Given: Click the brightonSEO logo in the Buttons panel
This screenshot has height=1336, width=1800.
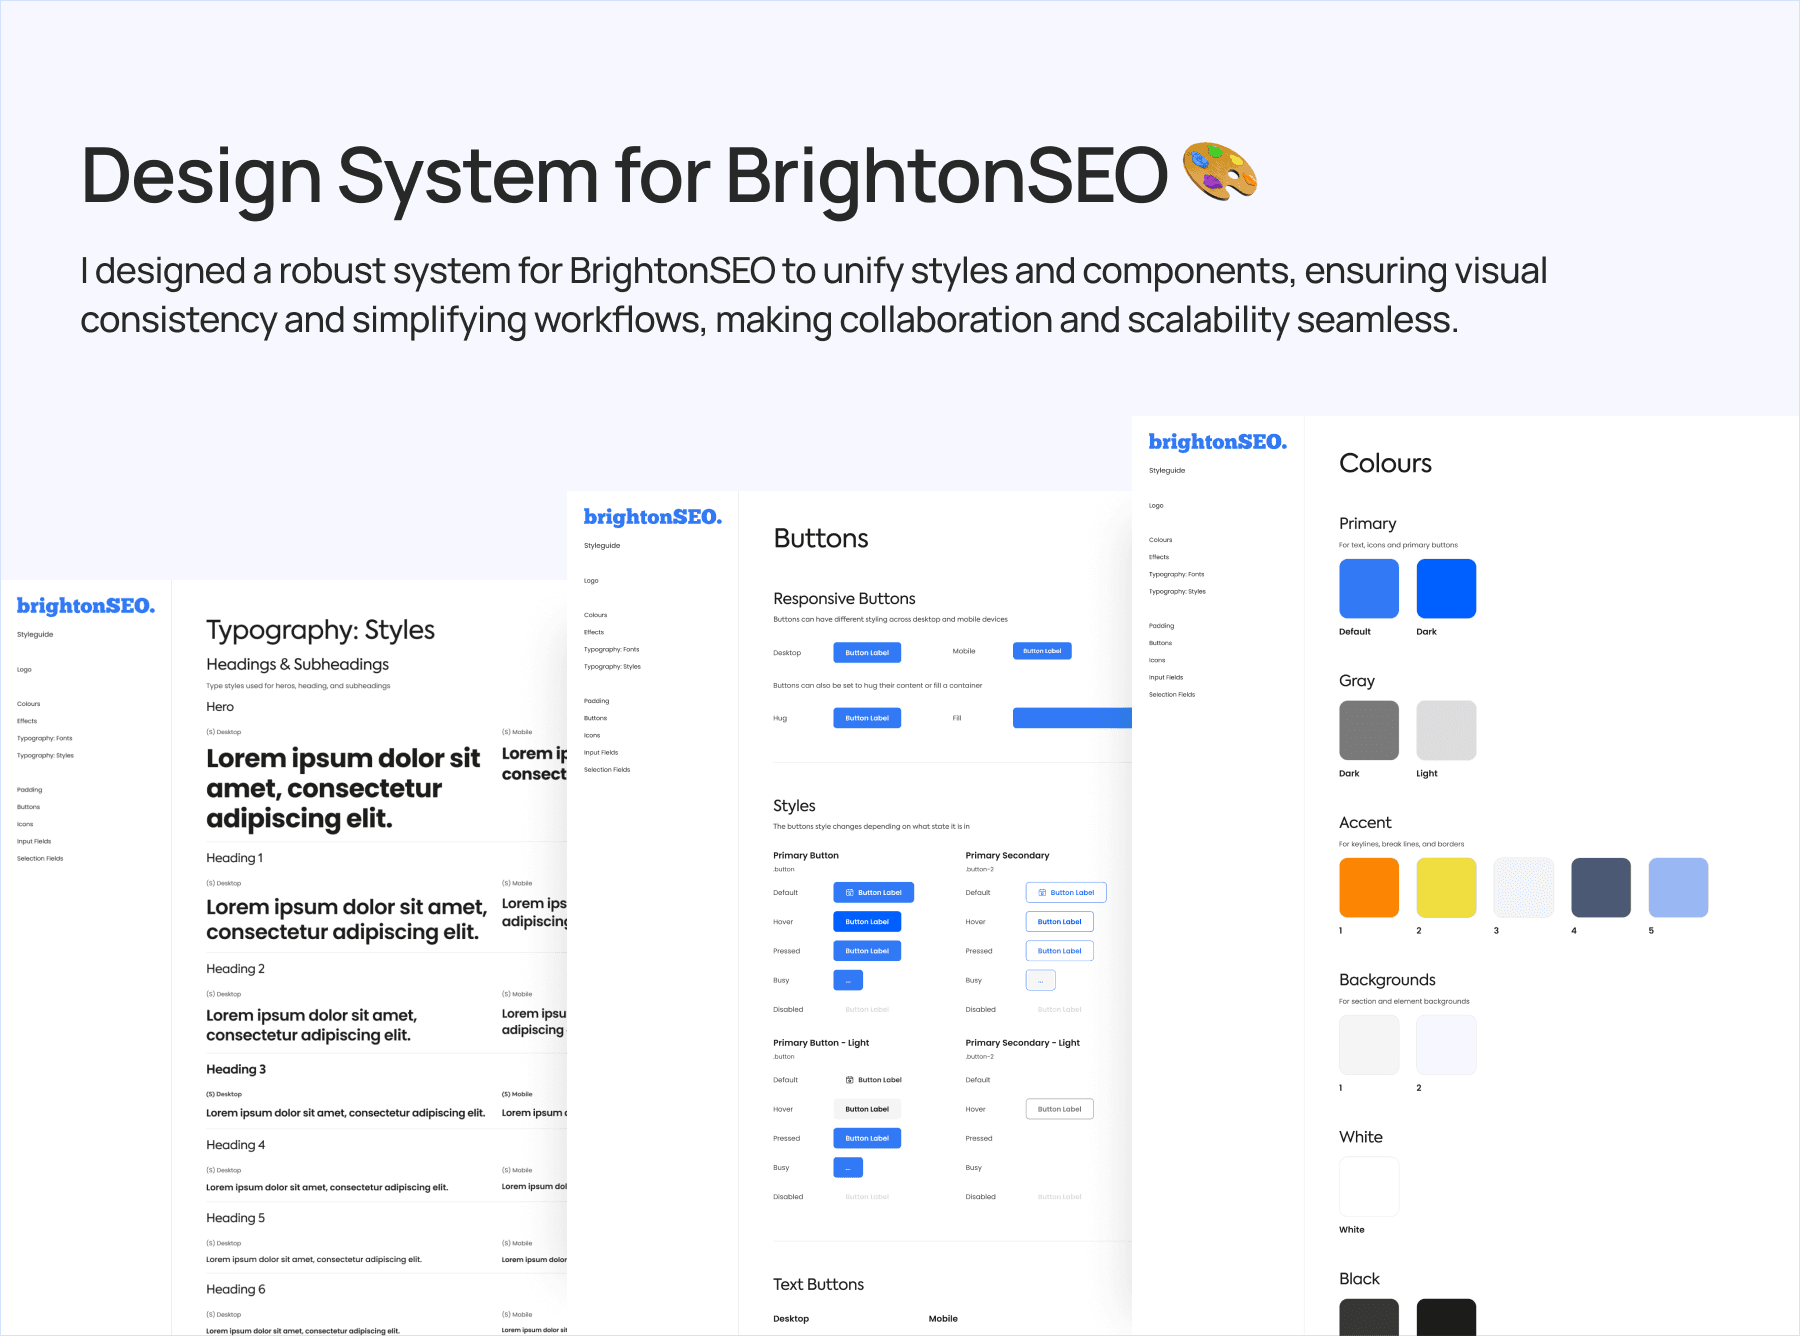Looking at the screenshot, I should tap(653, 517).
